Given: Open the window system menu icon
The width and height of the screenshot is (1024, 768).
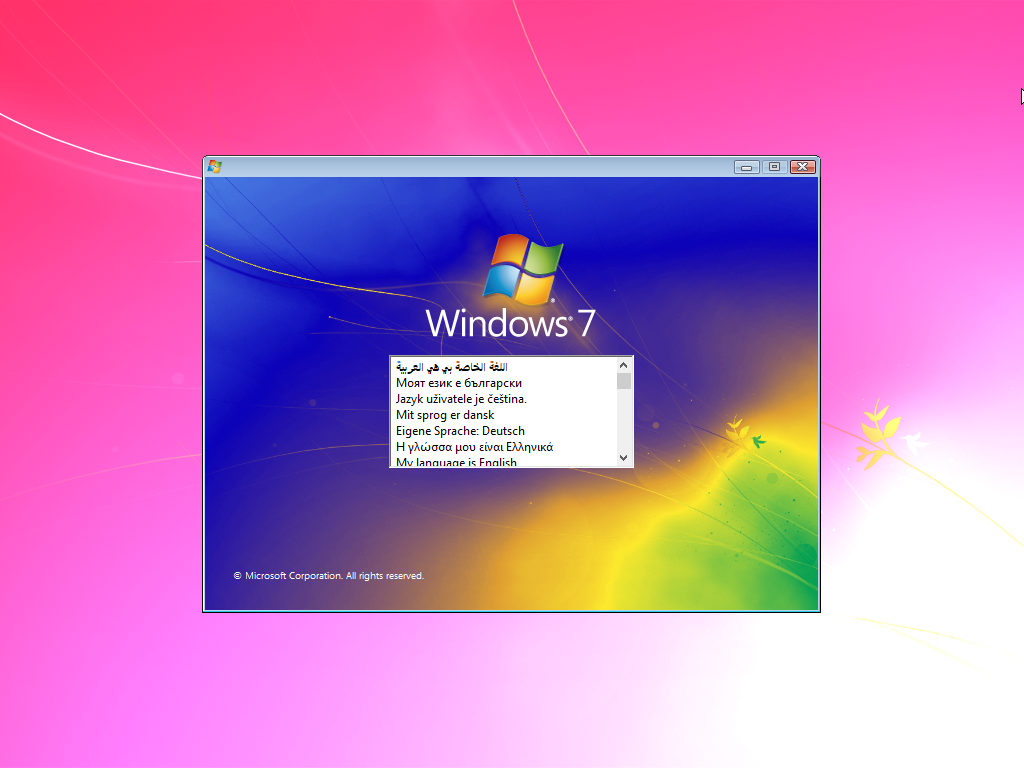Looking at the screenshot, I should 214,167.
